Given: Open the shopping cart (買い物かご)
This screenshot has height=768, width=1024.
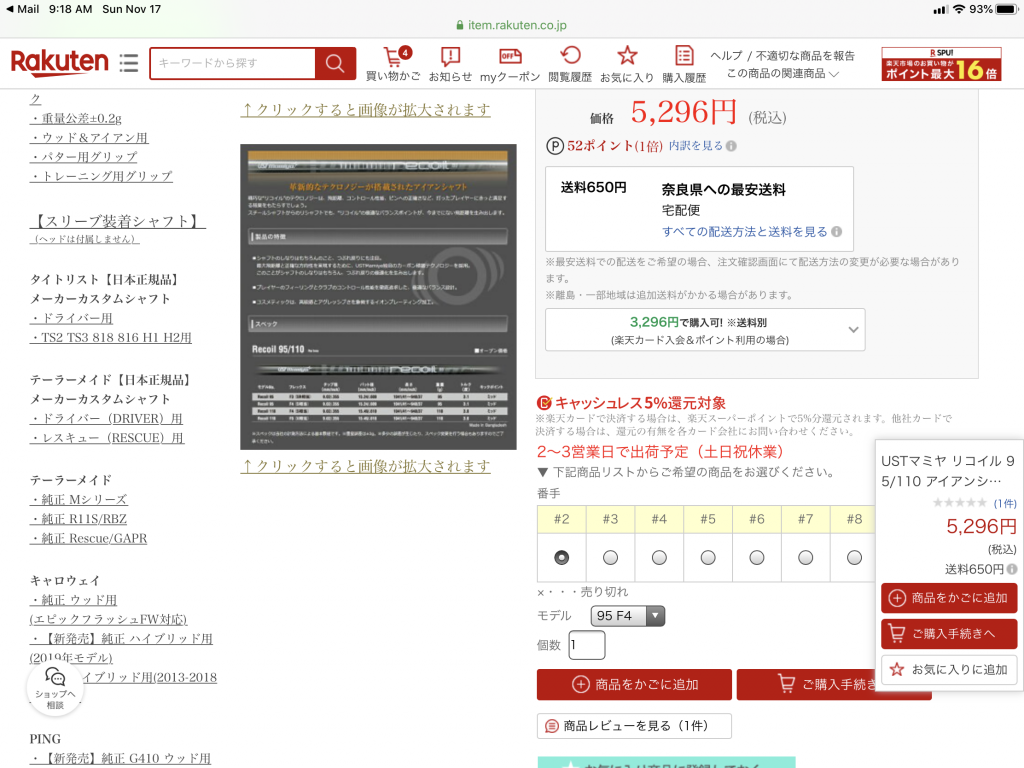Looking at the screenshot, I should click(x=393, y=64).
